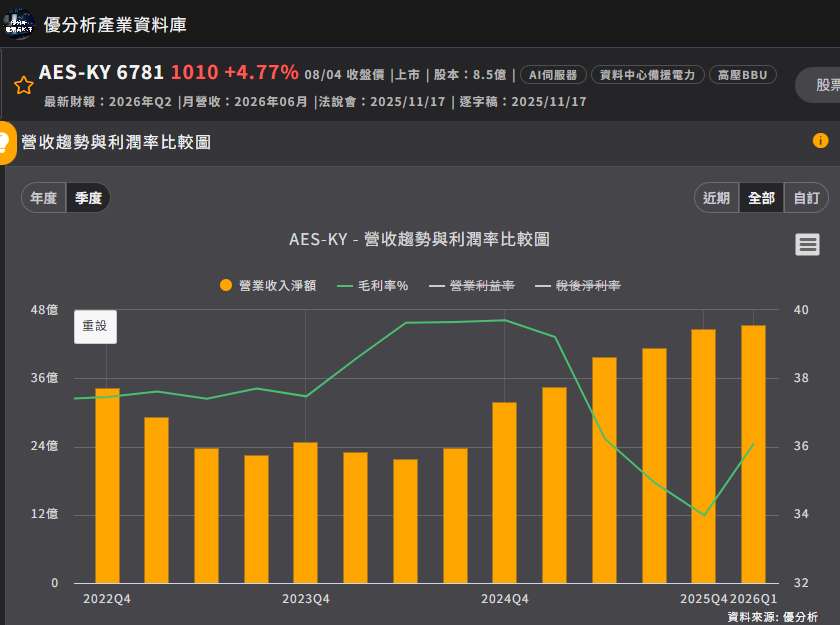This screenshot has height=625, width=840.
Task: Click the 36億 axis value
Action: pos(44,378)
